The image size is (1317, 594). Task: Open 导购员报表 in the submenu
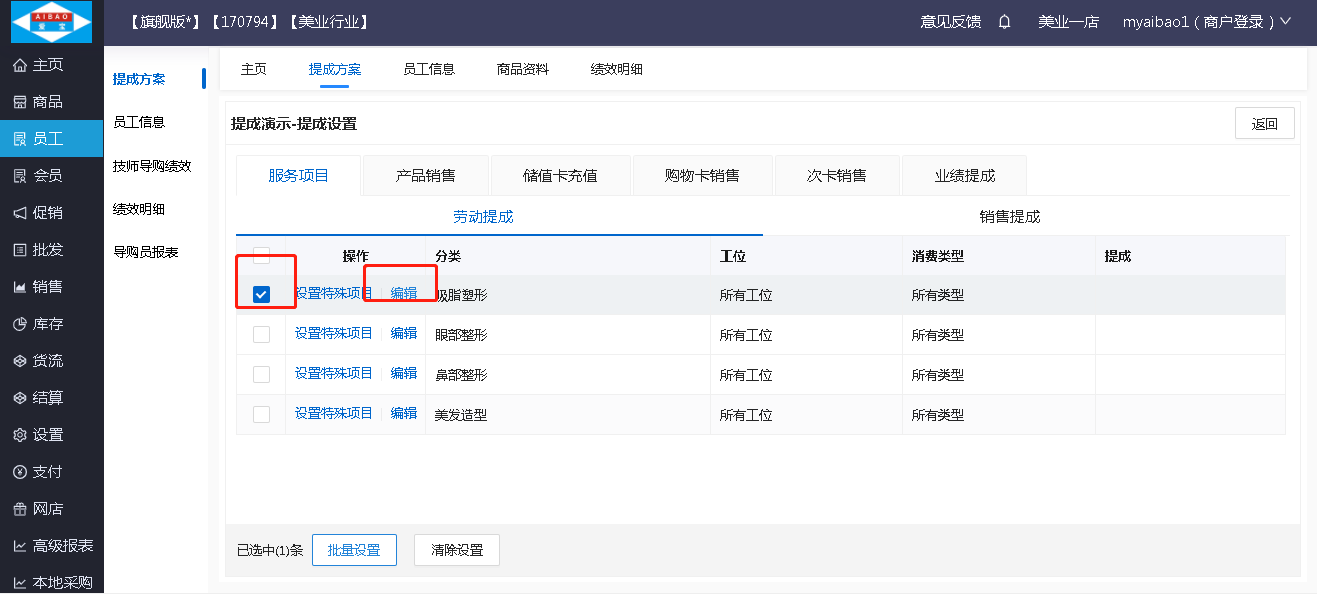[x=146, y=252]
